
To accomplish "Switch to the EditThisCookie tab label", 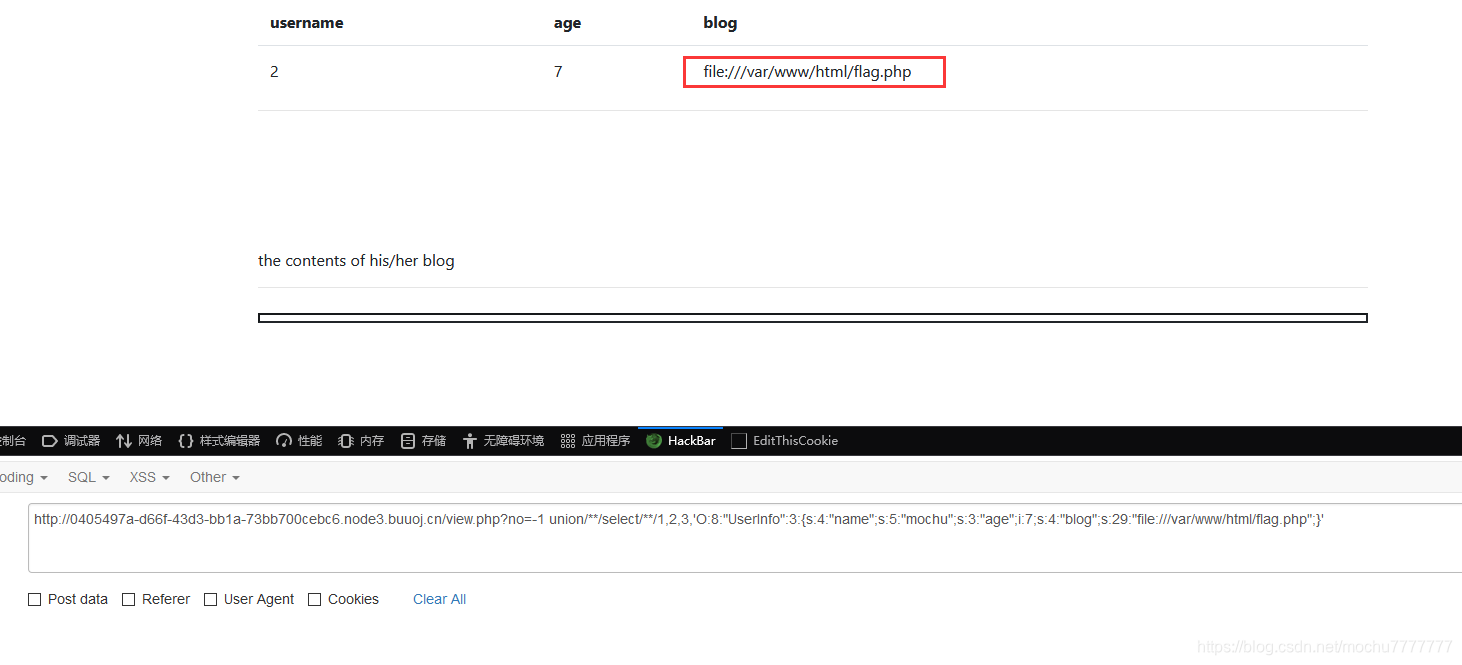I will (x=796, y=441).
